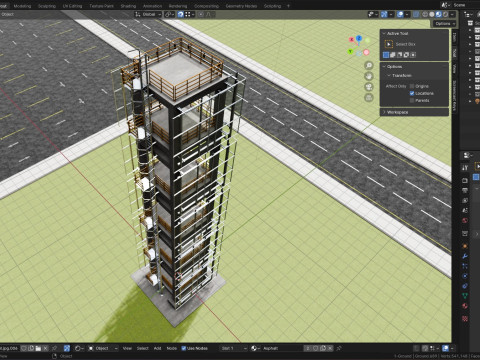Select solid viewport shading
This screenshot has width=480, height=360.
click(432, 14)
